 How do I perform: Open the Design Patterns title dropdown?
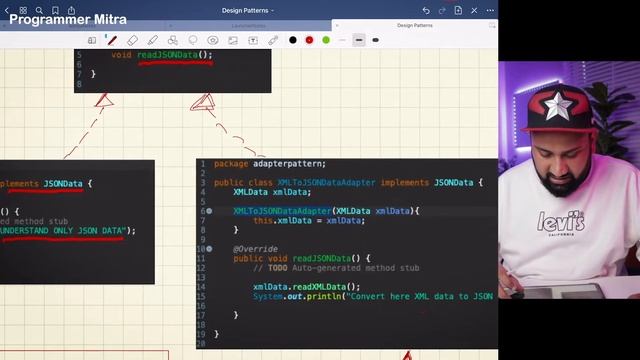coord(248,11)
